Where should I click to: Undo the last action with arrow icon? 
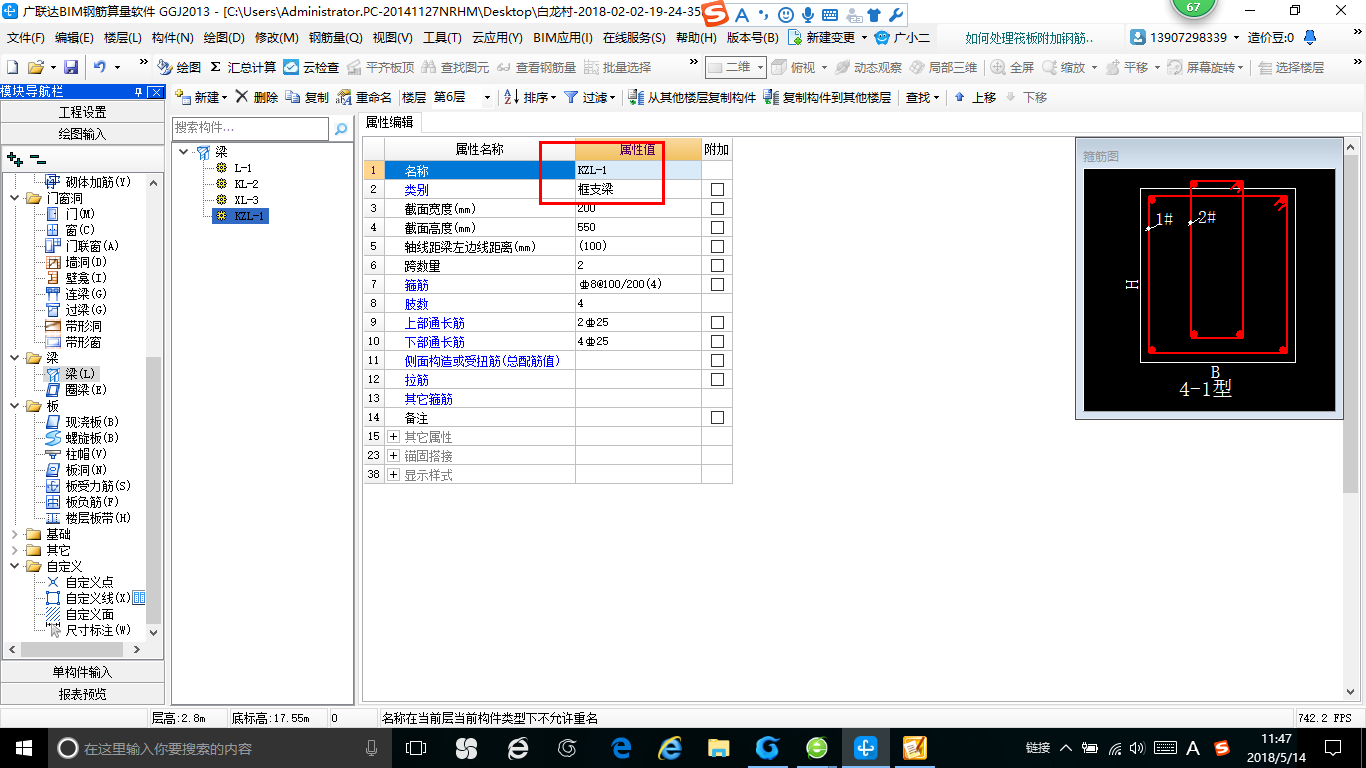(x=100, y=67)
